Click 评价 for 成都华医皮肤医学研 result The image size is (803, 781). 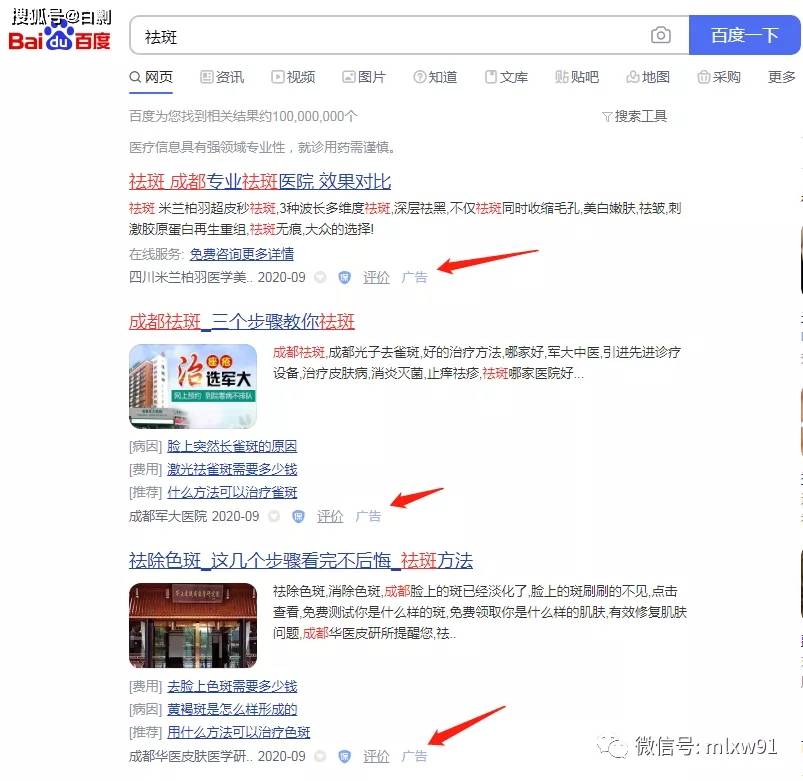[376, 756]
